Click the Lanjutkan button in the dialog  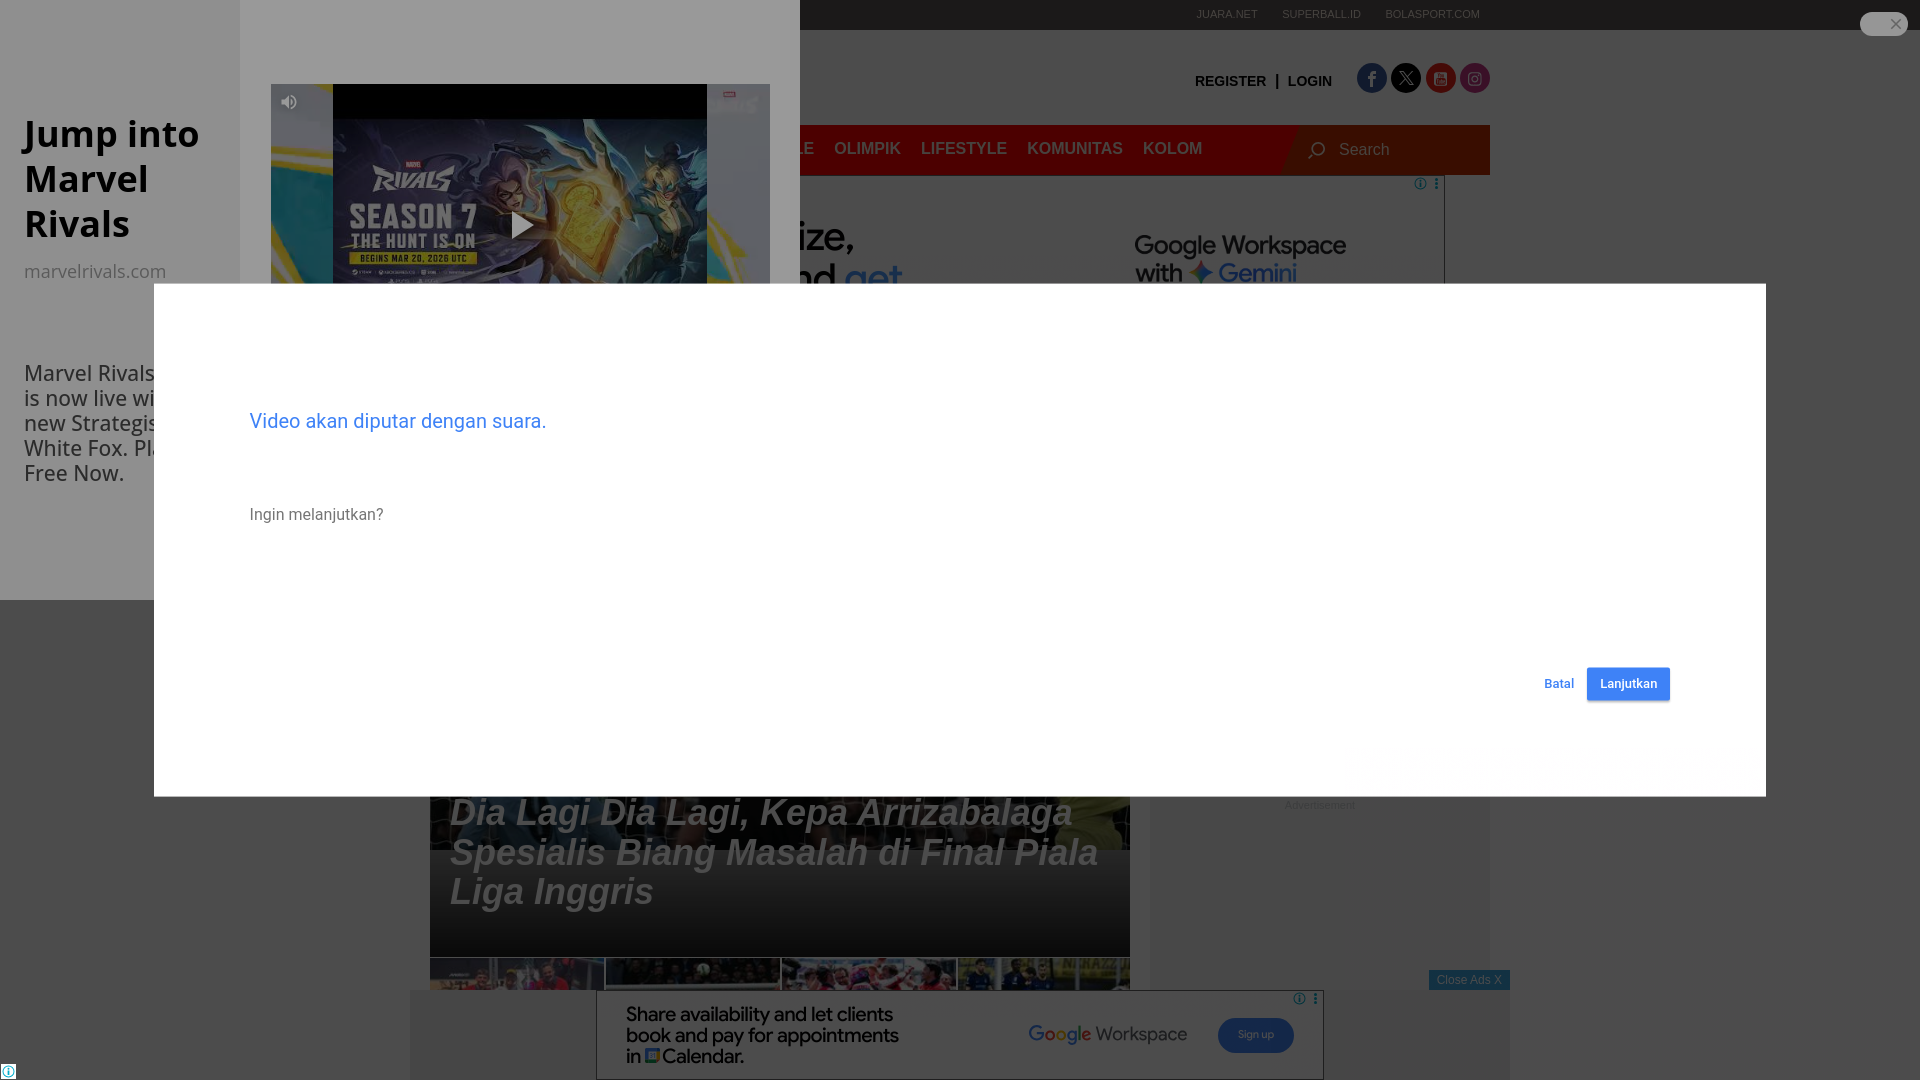click(1628, 684)
